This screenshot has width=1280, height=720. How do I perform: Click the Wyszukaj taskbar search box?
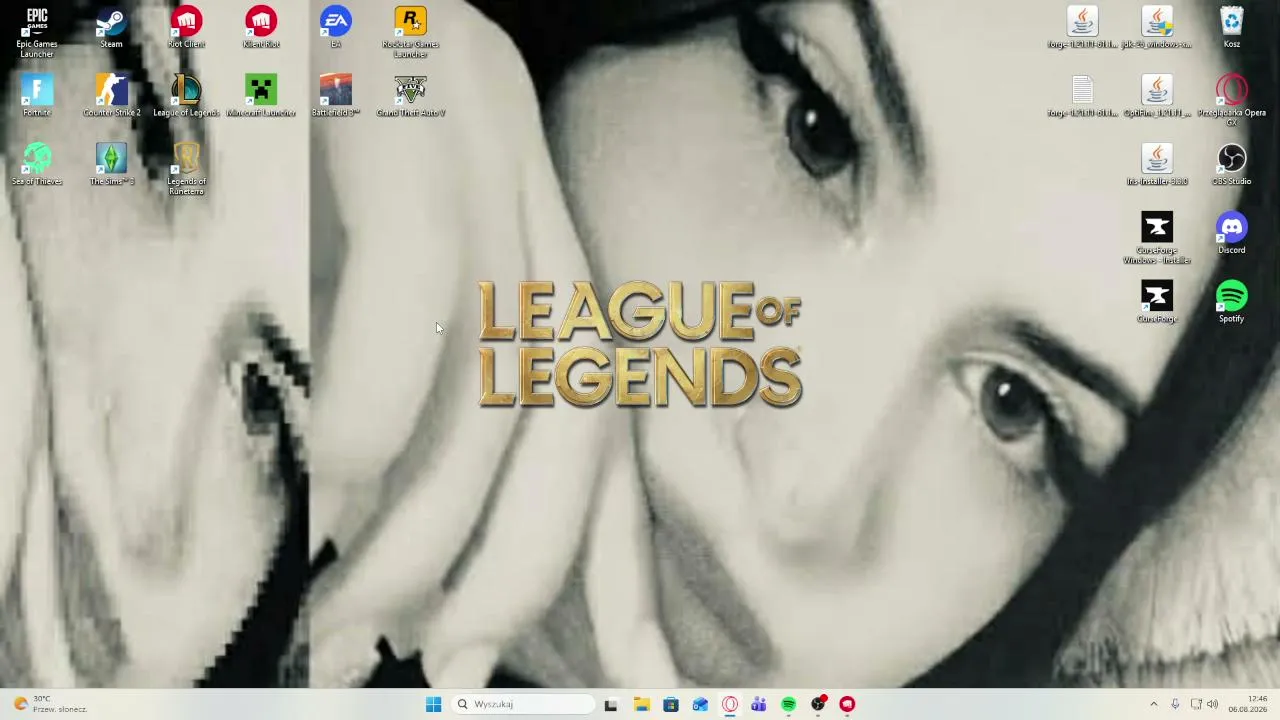point(523,704)
